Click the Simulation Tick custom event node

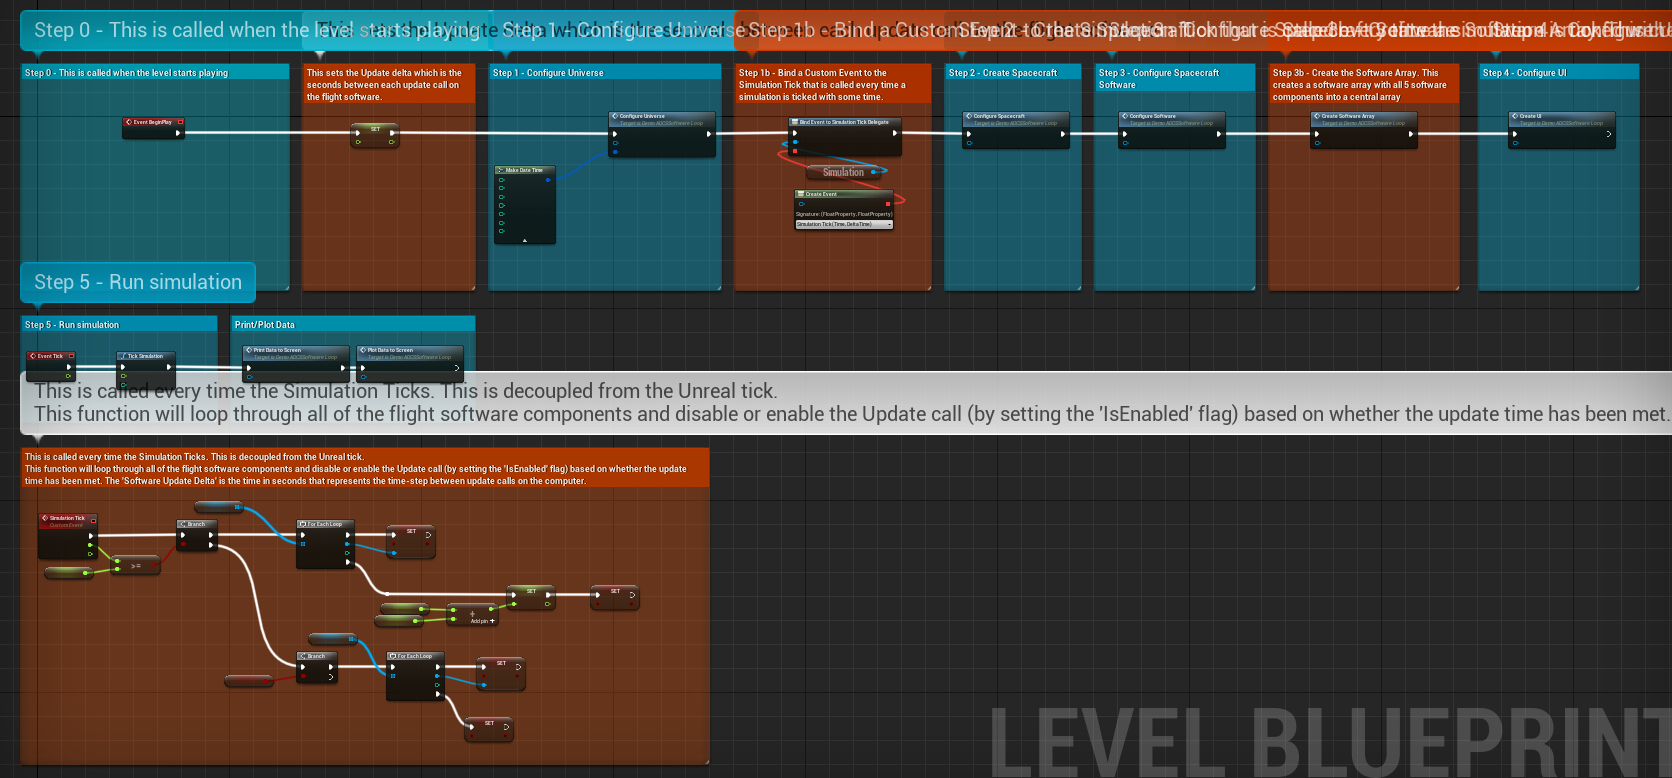[x=67, y=518]
